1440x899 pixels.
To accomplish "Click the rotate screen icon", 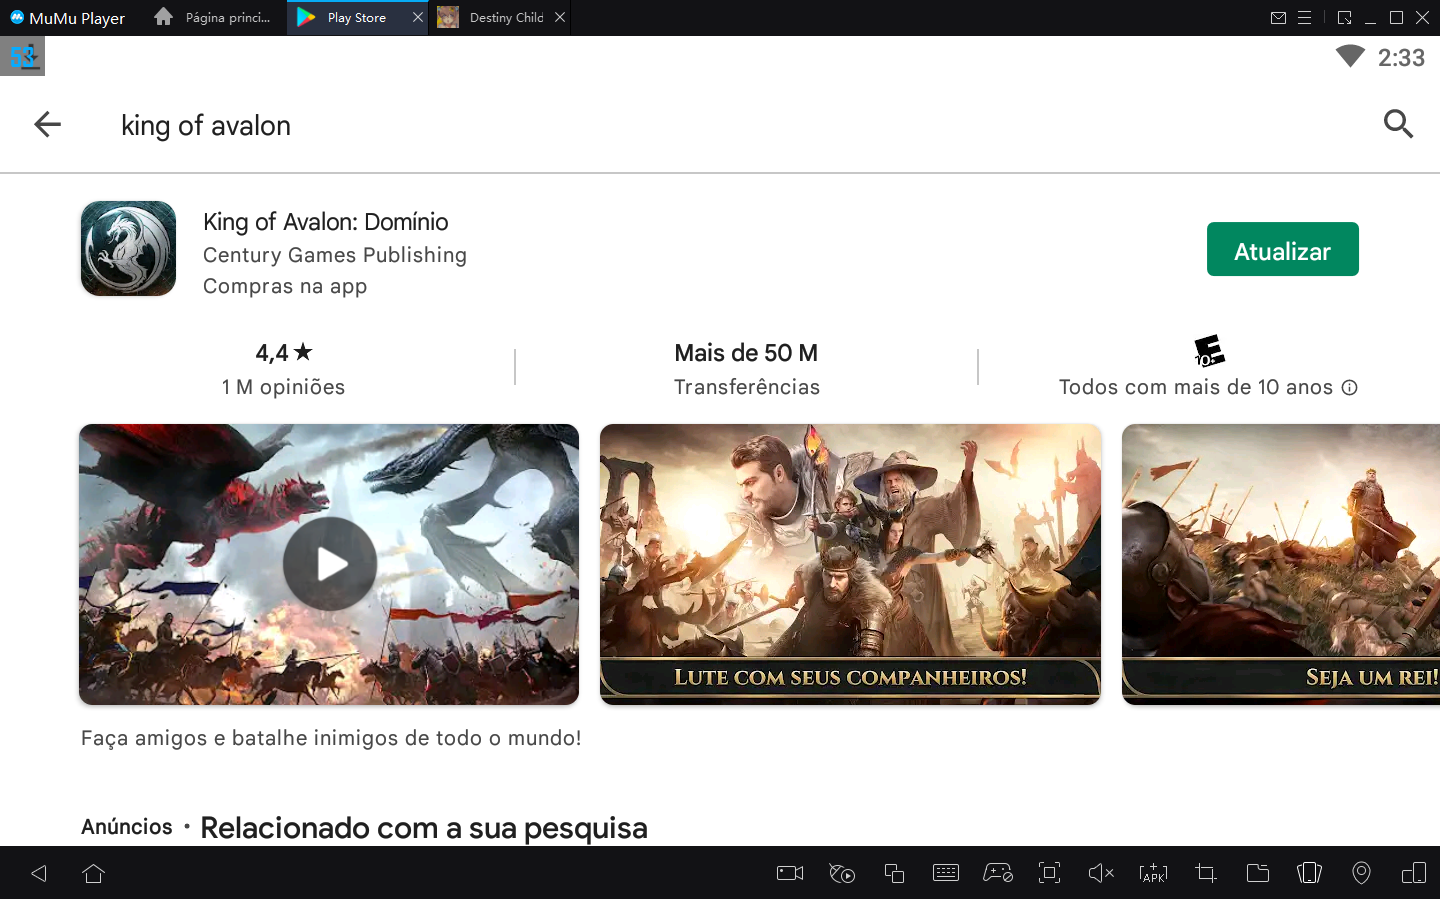I will (x=1413, y=873).
